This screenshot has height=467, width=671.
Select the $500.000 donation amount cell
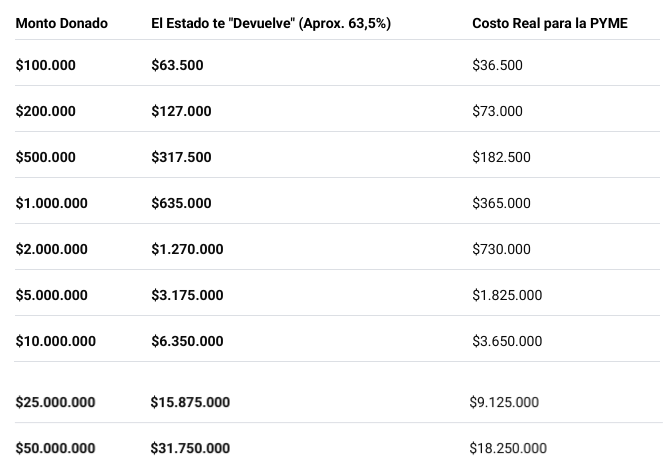click(x=46, y=157)
